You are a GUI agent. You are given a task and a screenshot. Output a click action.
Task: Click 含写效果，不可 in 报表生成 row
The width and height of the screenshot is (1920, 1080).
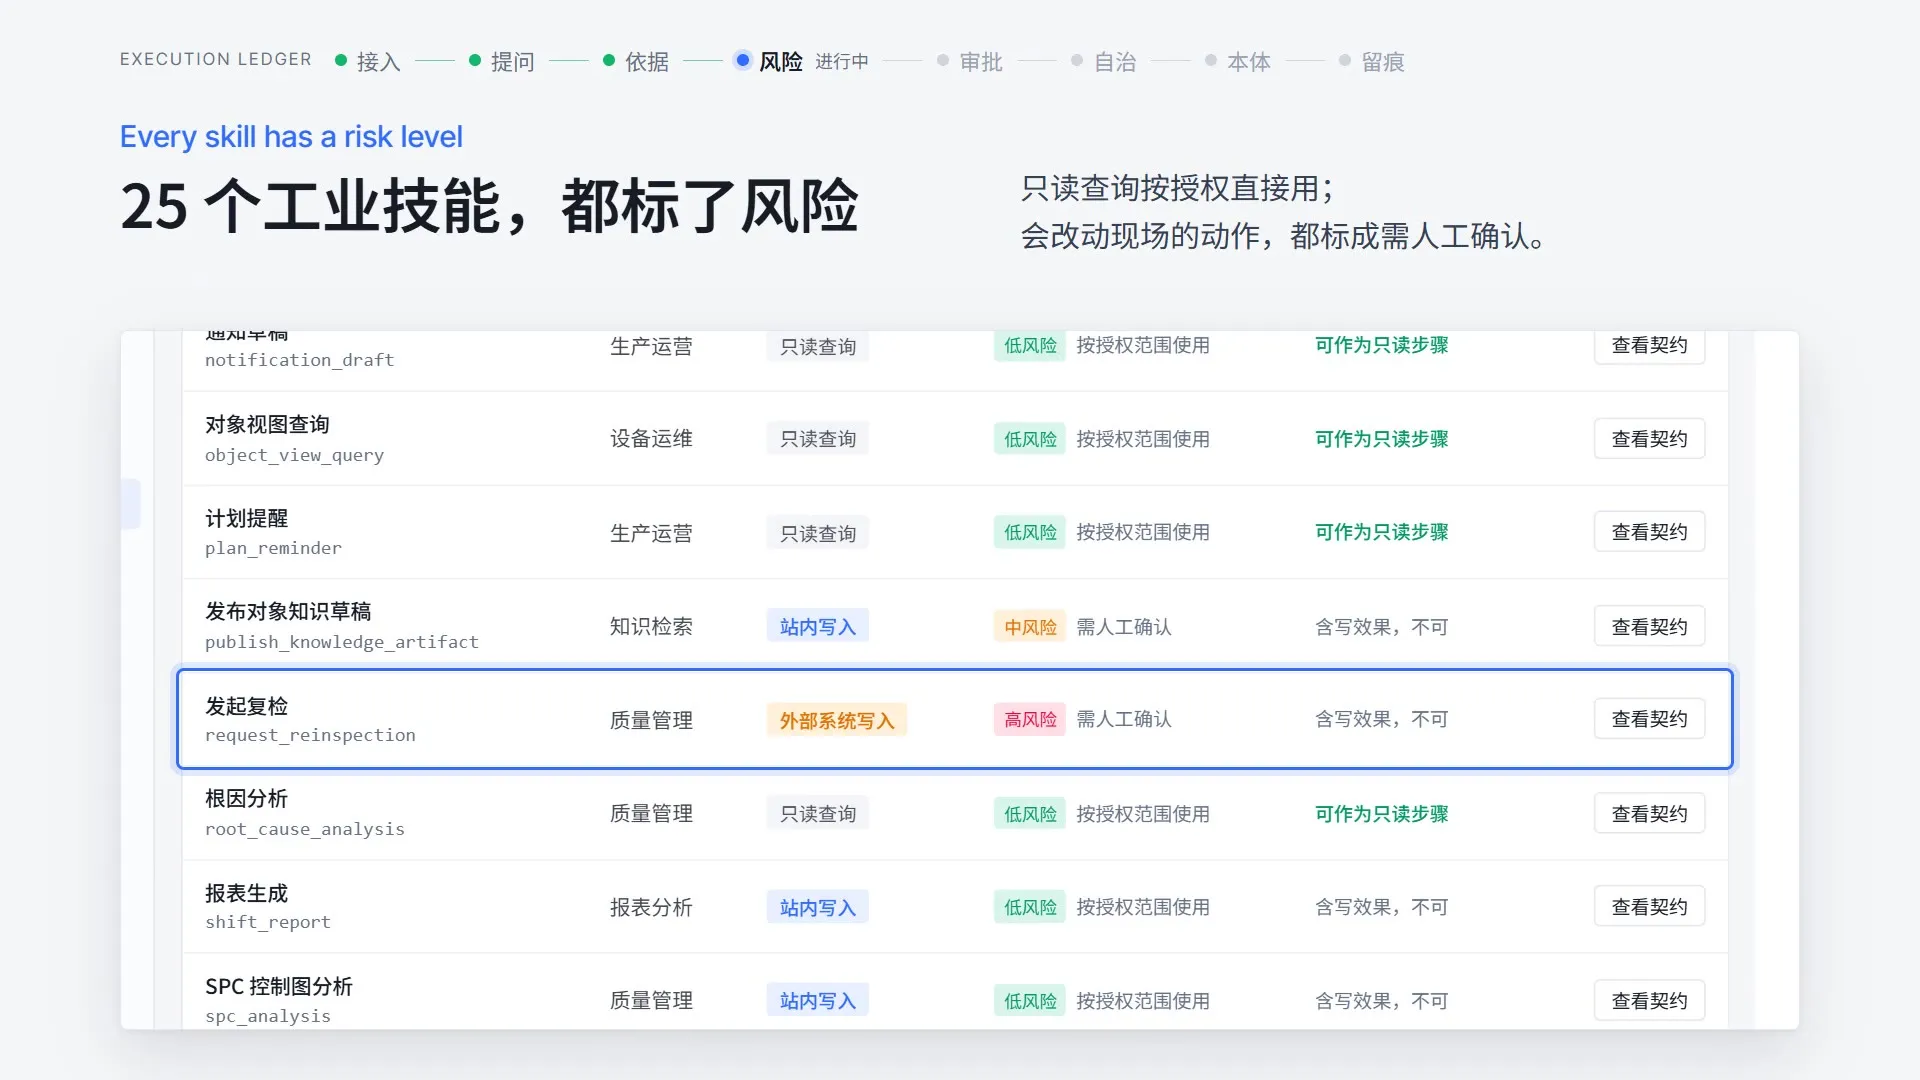(x=1381, y=907)
